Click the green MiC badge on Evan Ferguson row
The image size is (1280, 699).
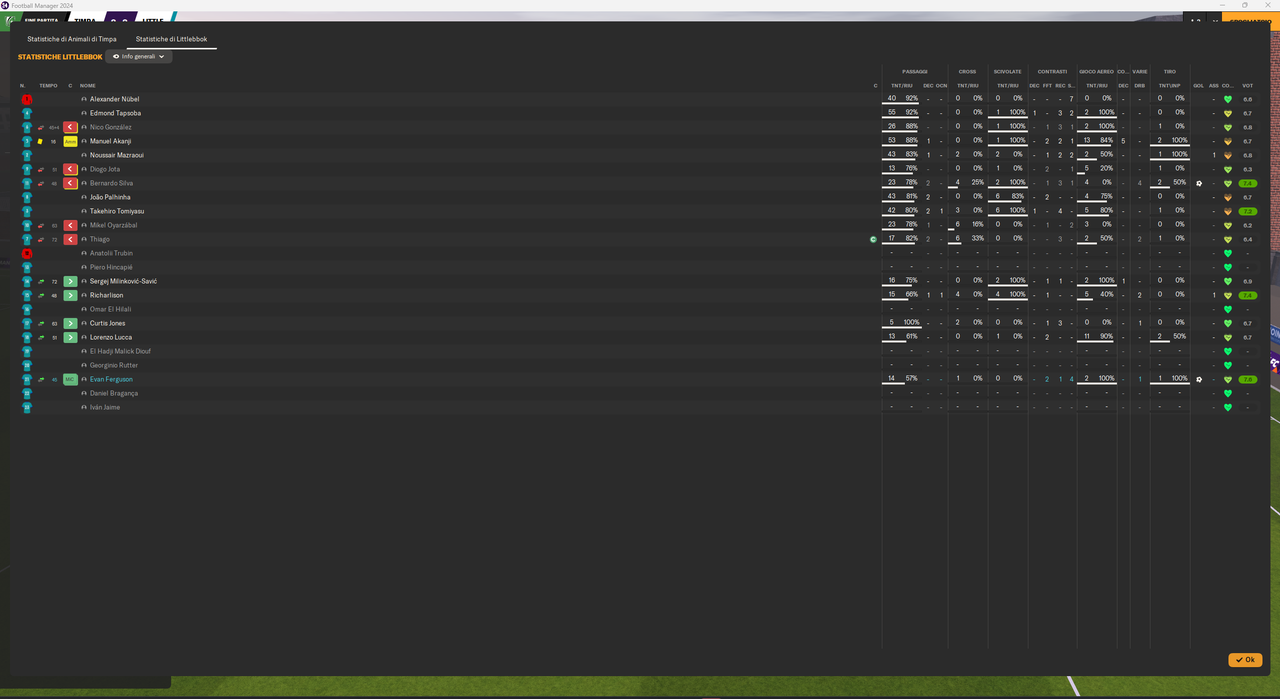(70, 379)
